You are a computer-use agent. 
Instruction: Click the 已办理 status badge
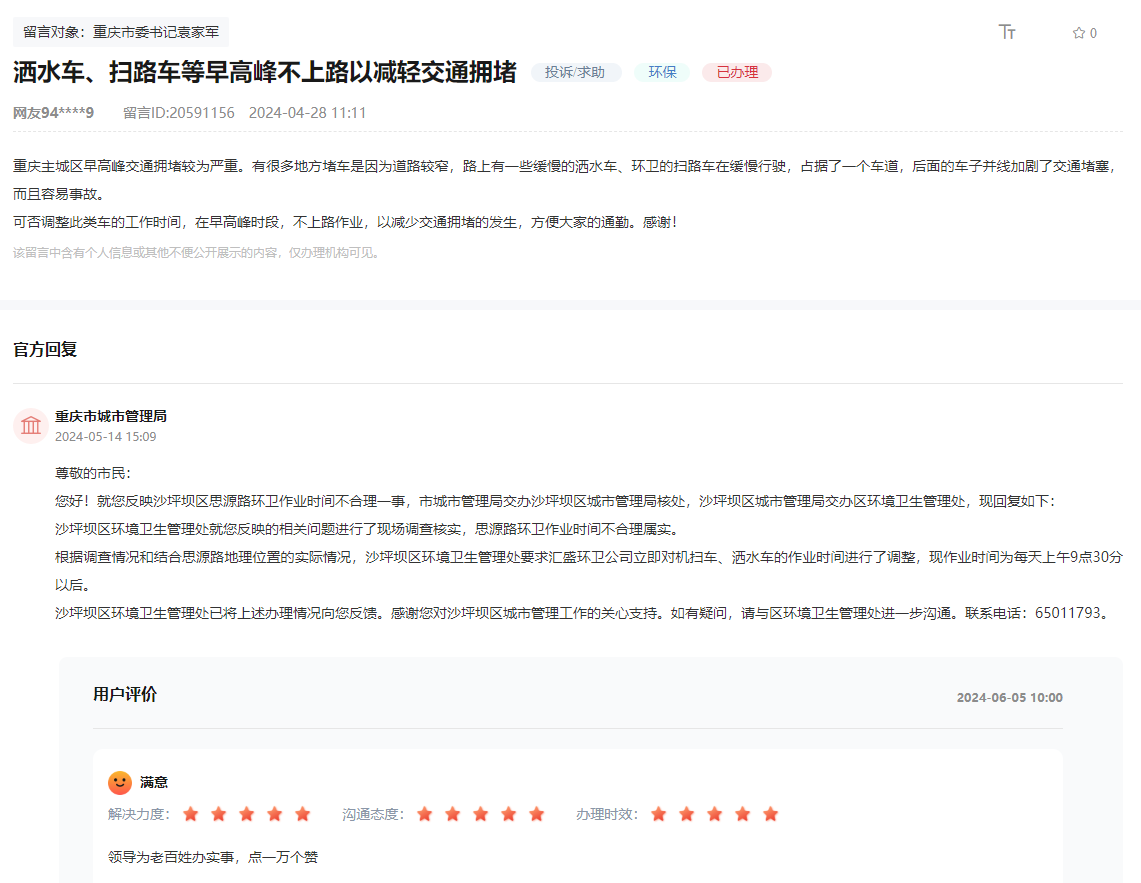(x=736, y=72)
